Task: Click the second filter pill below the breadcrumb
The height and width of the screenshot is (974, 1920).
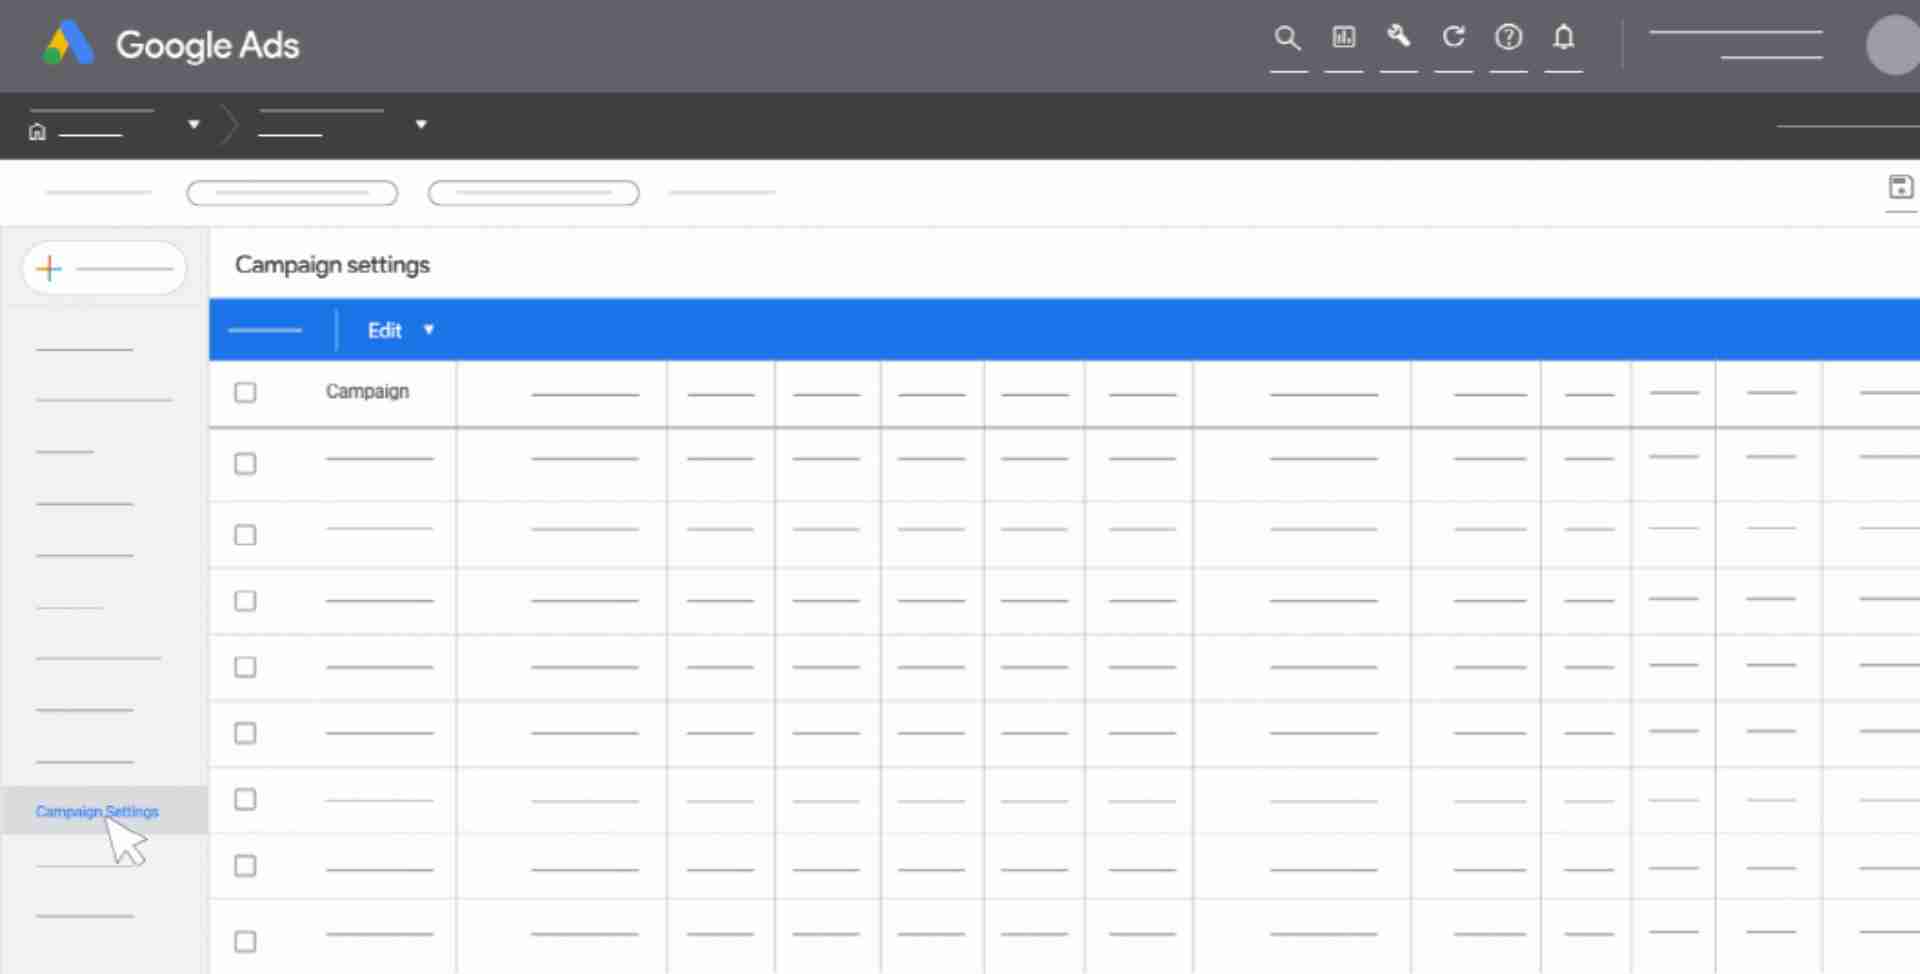Action: coord(533,193)
